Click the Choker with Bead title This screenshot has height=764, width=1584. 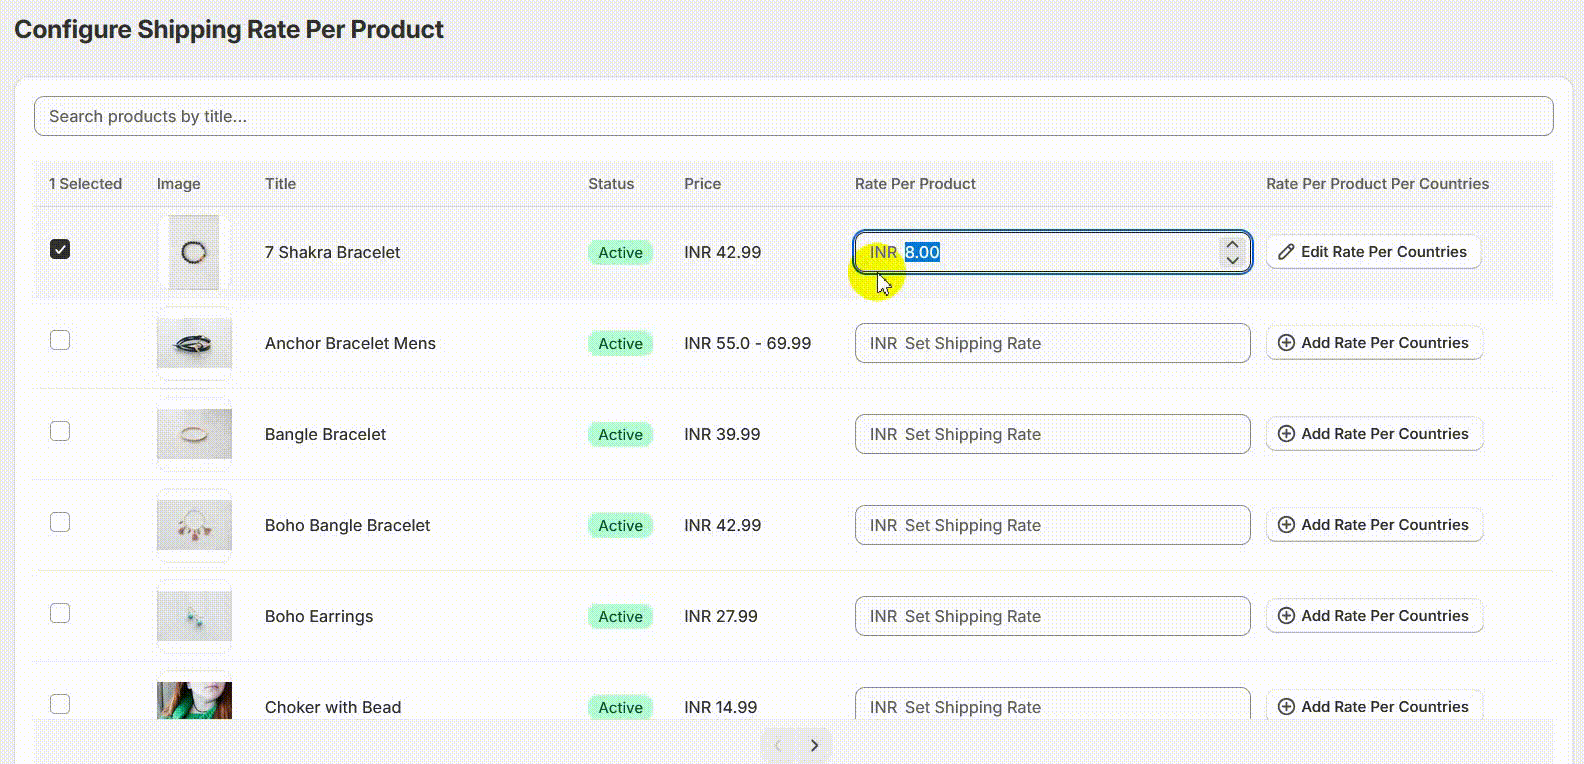pos(333,707)
